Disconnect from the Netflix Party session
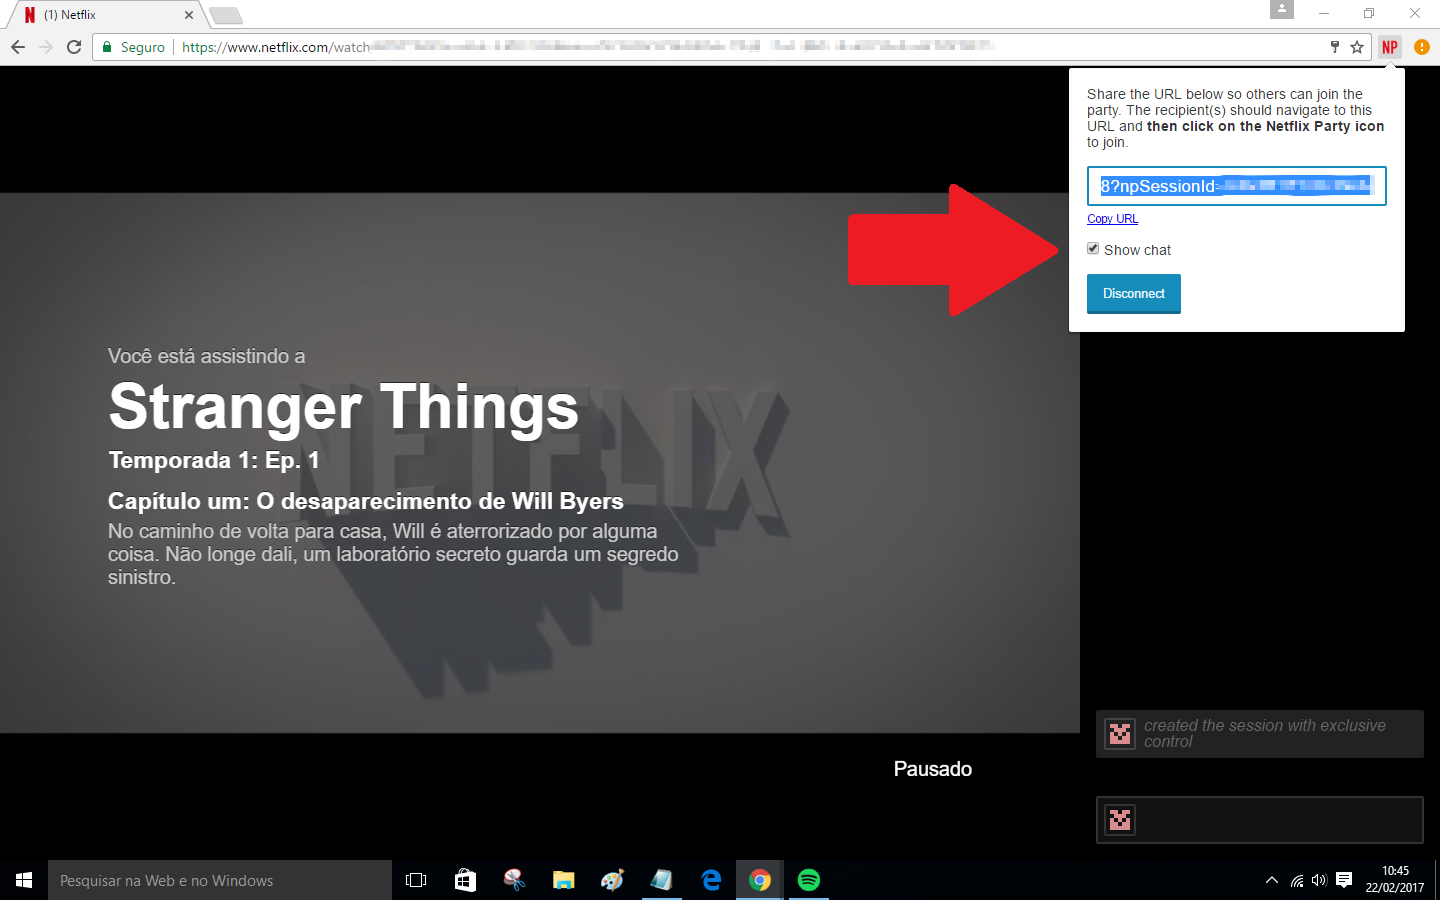1440x900 pixels. click(1134, 293)
